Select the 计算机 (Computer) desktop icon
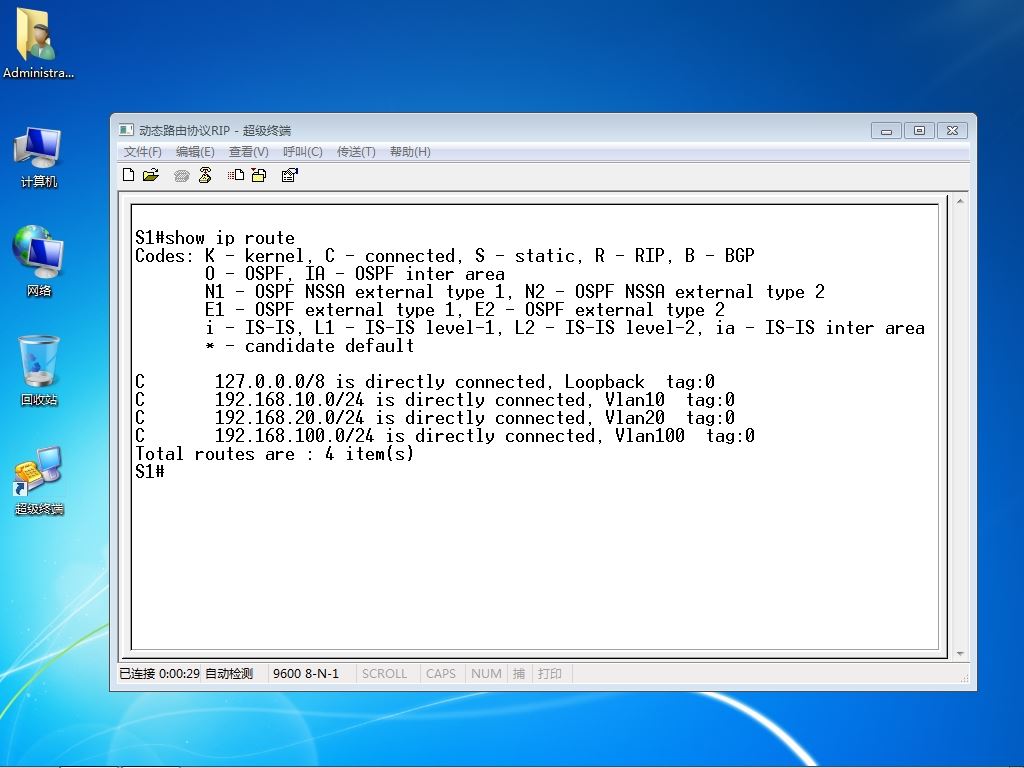The height and width of the screenshot is (768, 1024). tap(38, 157)
